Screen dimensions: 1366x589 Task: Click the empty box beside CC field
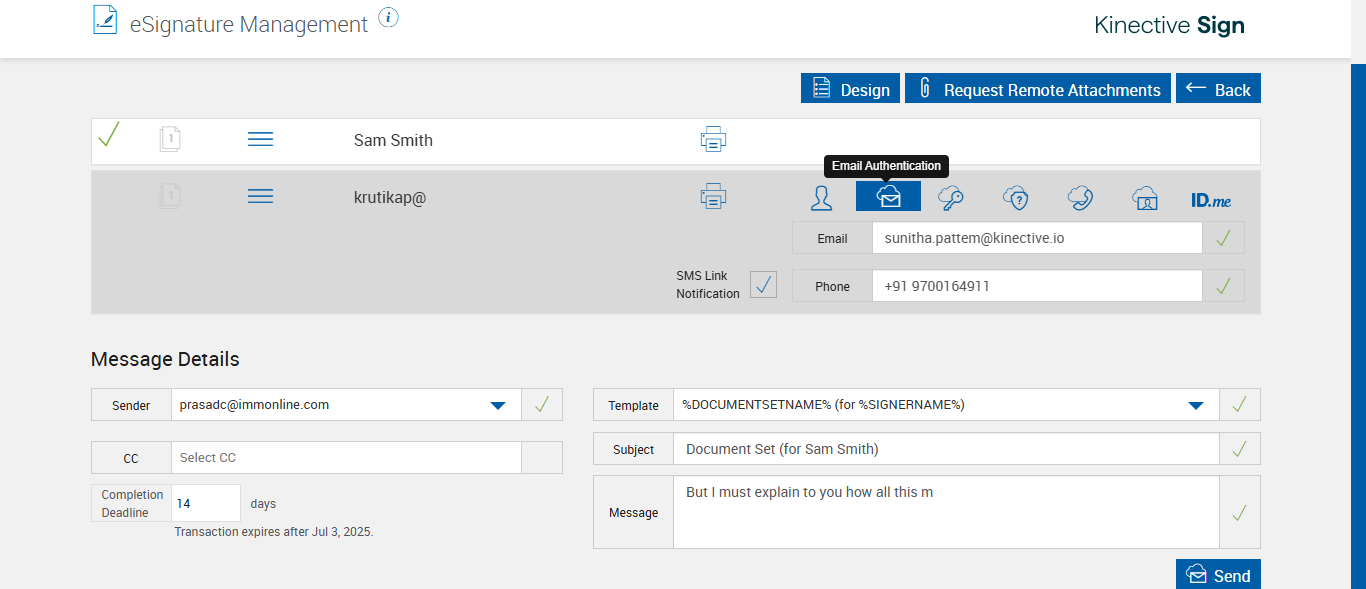click(x=542, y=457)
